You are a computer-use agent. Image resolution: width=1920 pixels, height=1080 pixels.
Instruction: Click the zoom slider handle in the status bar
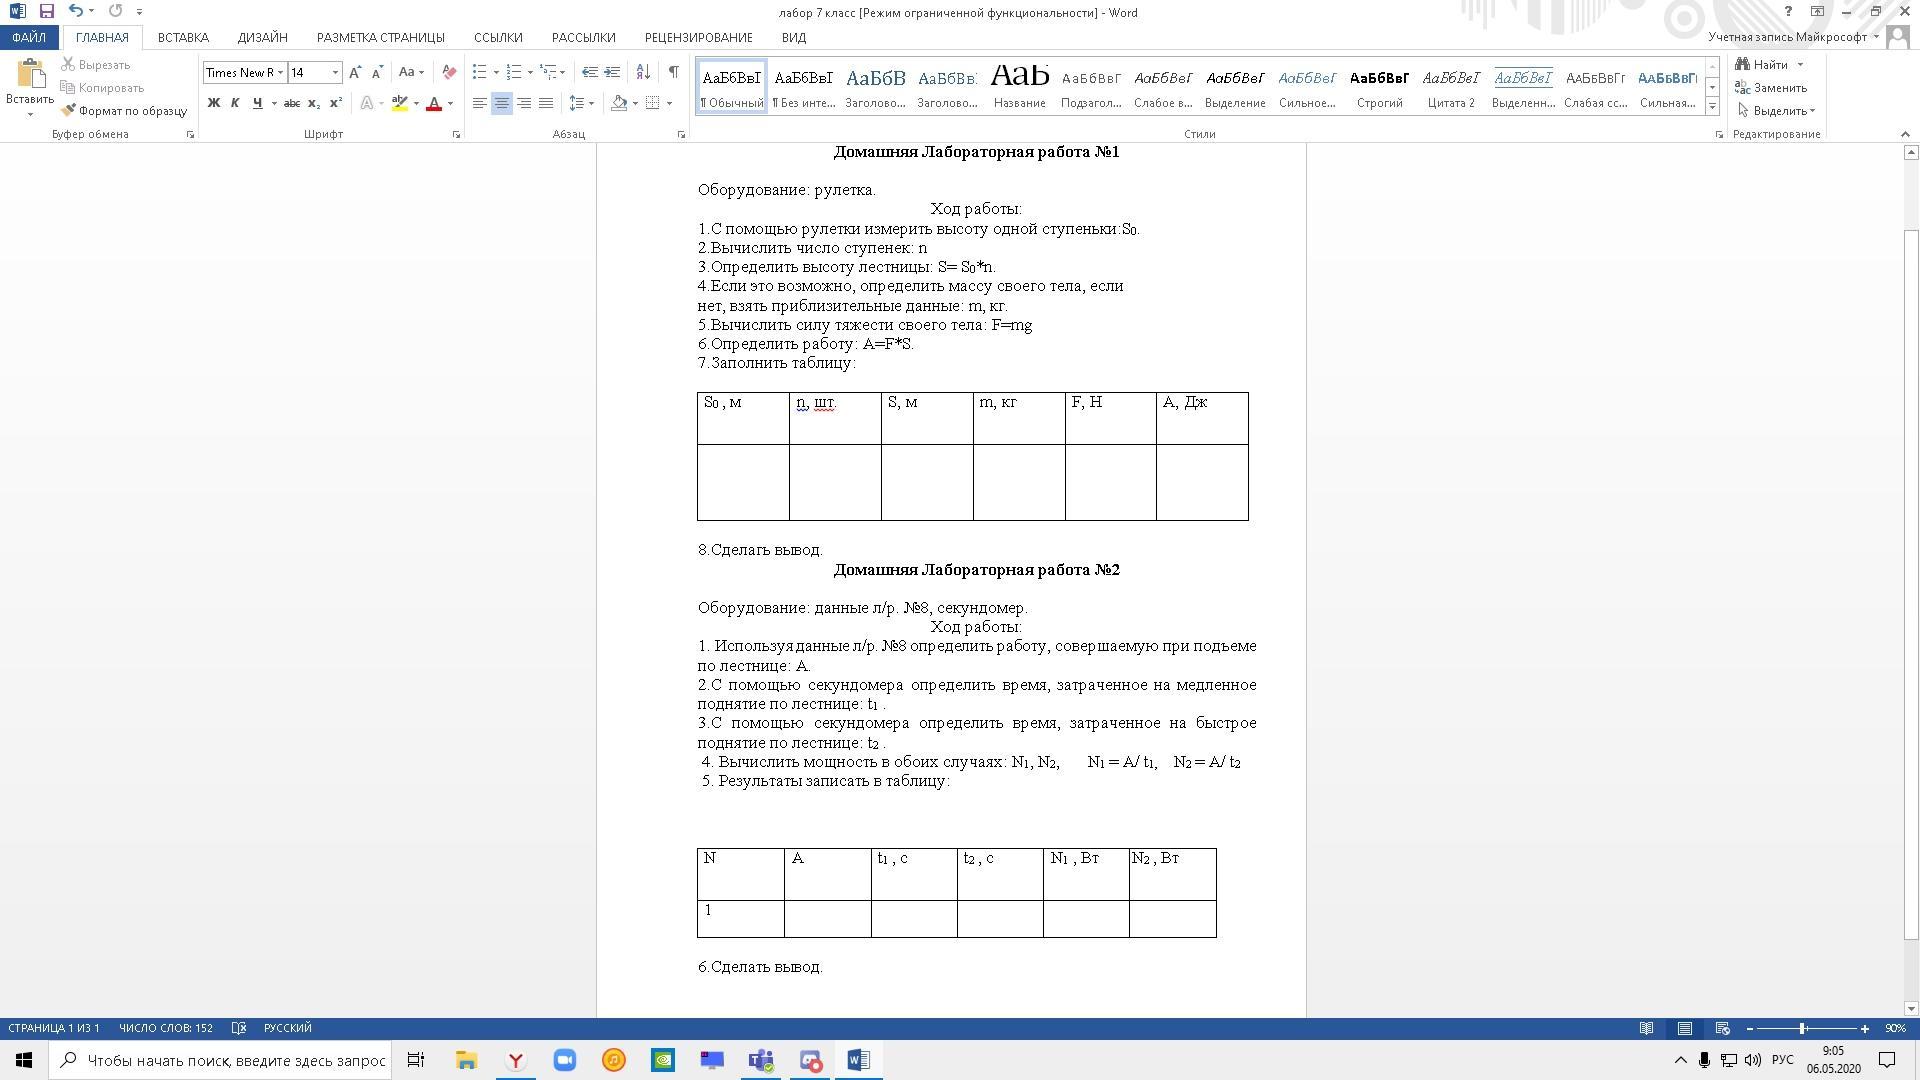click(1802, 1028)
